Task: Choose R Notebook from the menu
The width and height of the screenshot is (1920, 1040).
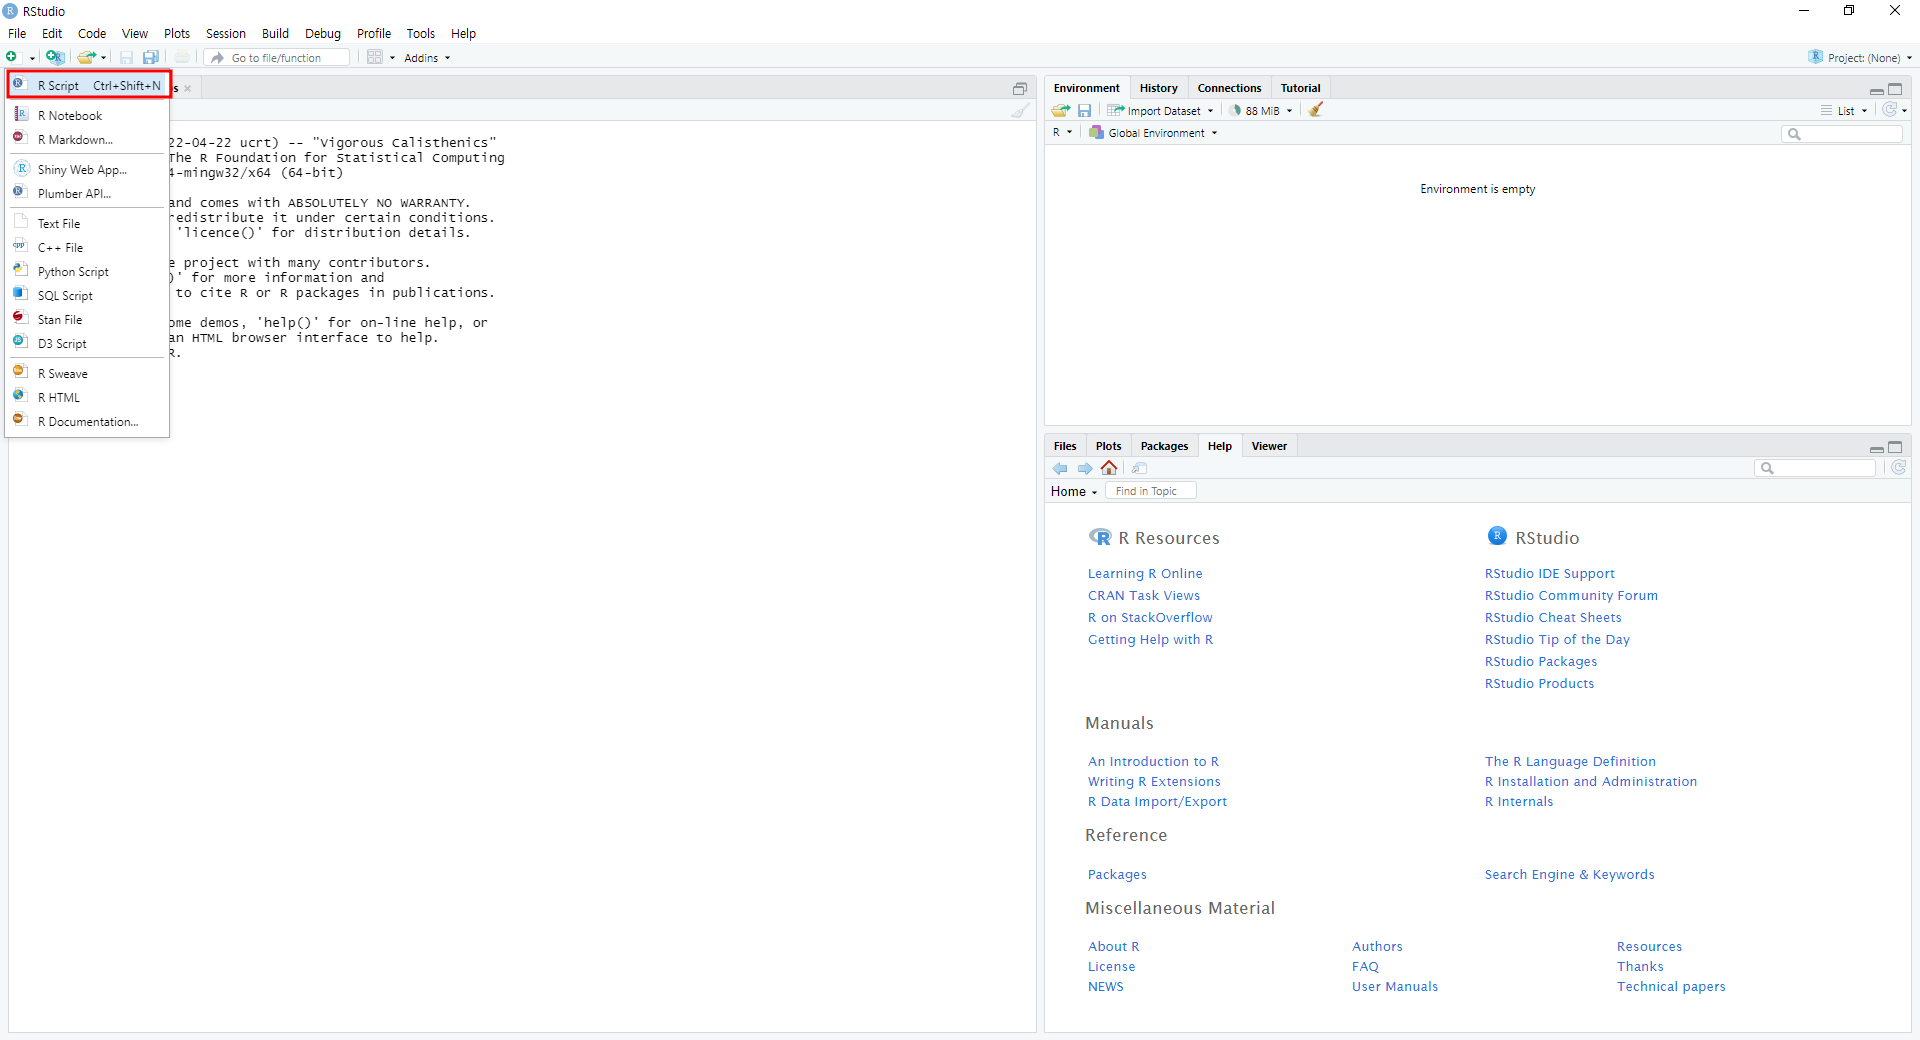Action: [x=88, y=115]
